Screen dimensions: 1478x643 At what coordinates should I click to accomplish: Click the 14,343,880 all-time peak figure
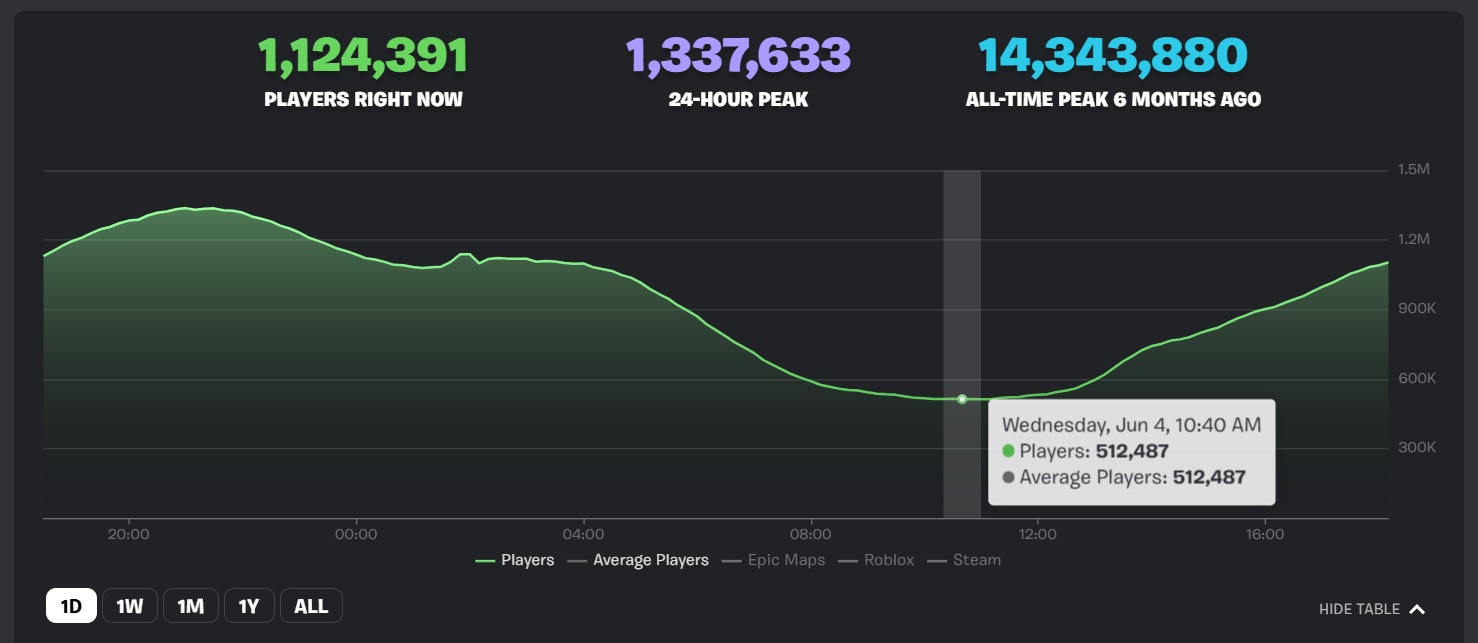(x=1112, y=56)
